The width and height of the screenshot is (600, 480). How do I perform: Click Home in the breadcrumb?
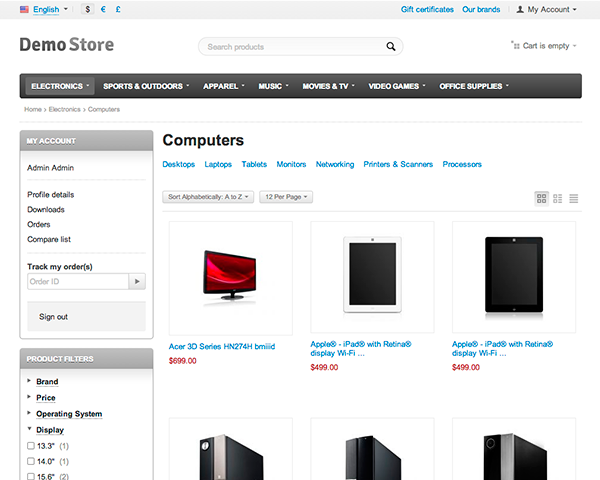coord(33,109)
